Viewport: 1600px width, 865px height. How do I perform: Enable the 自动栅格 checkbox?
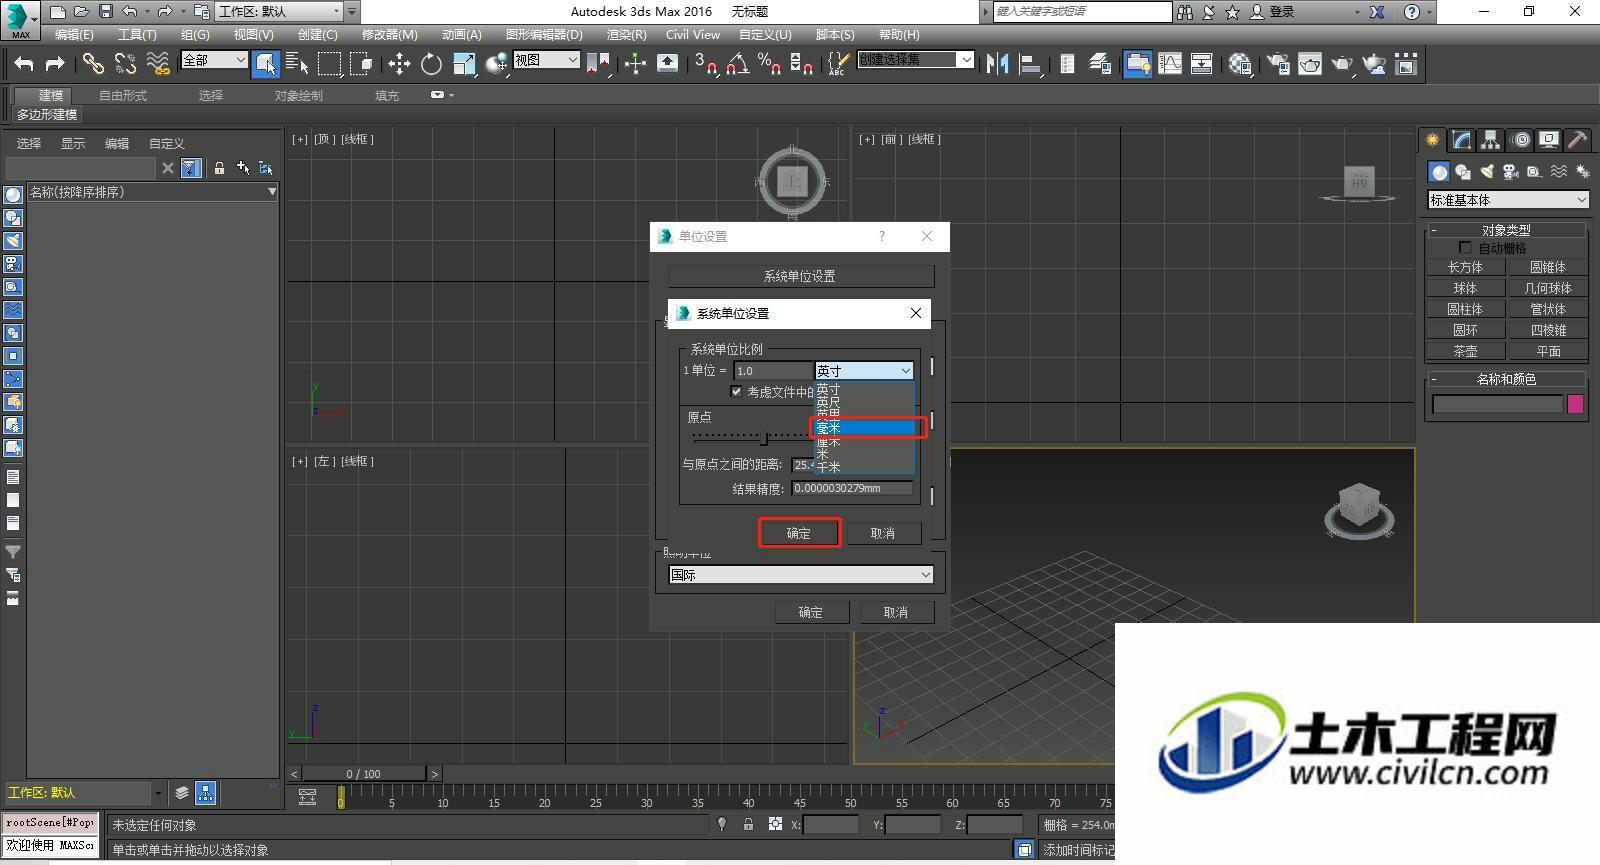(x=1465, y=248)
